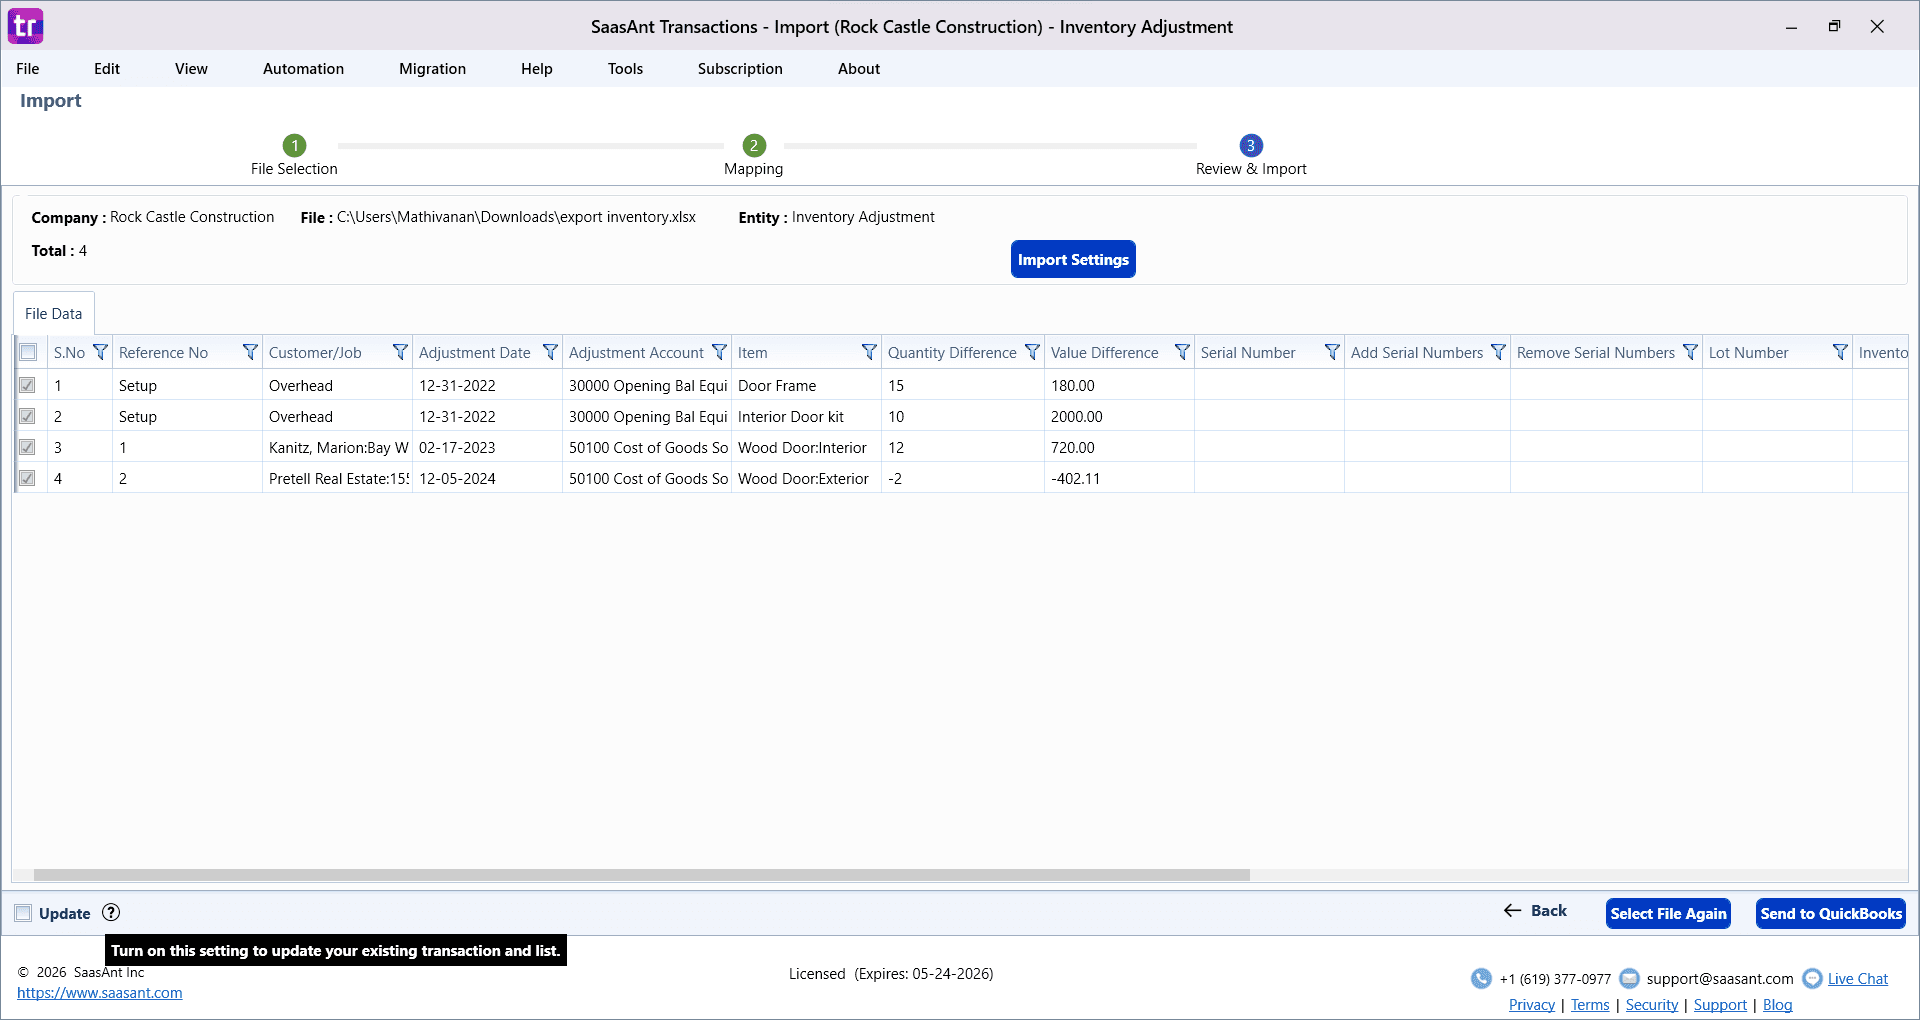Click the step 3 Review & Import circle
Viewport: 1920px width, 1020px height.
(1251, 145)
